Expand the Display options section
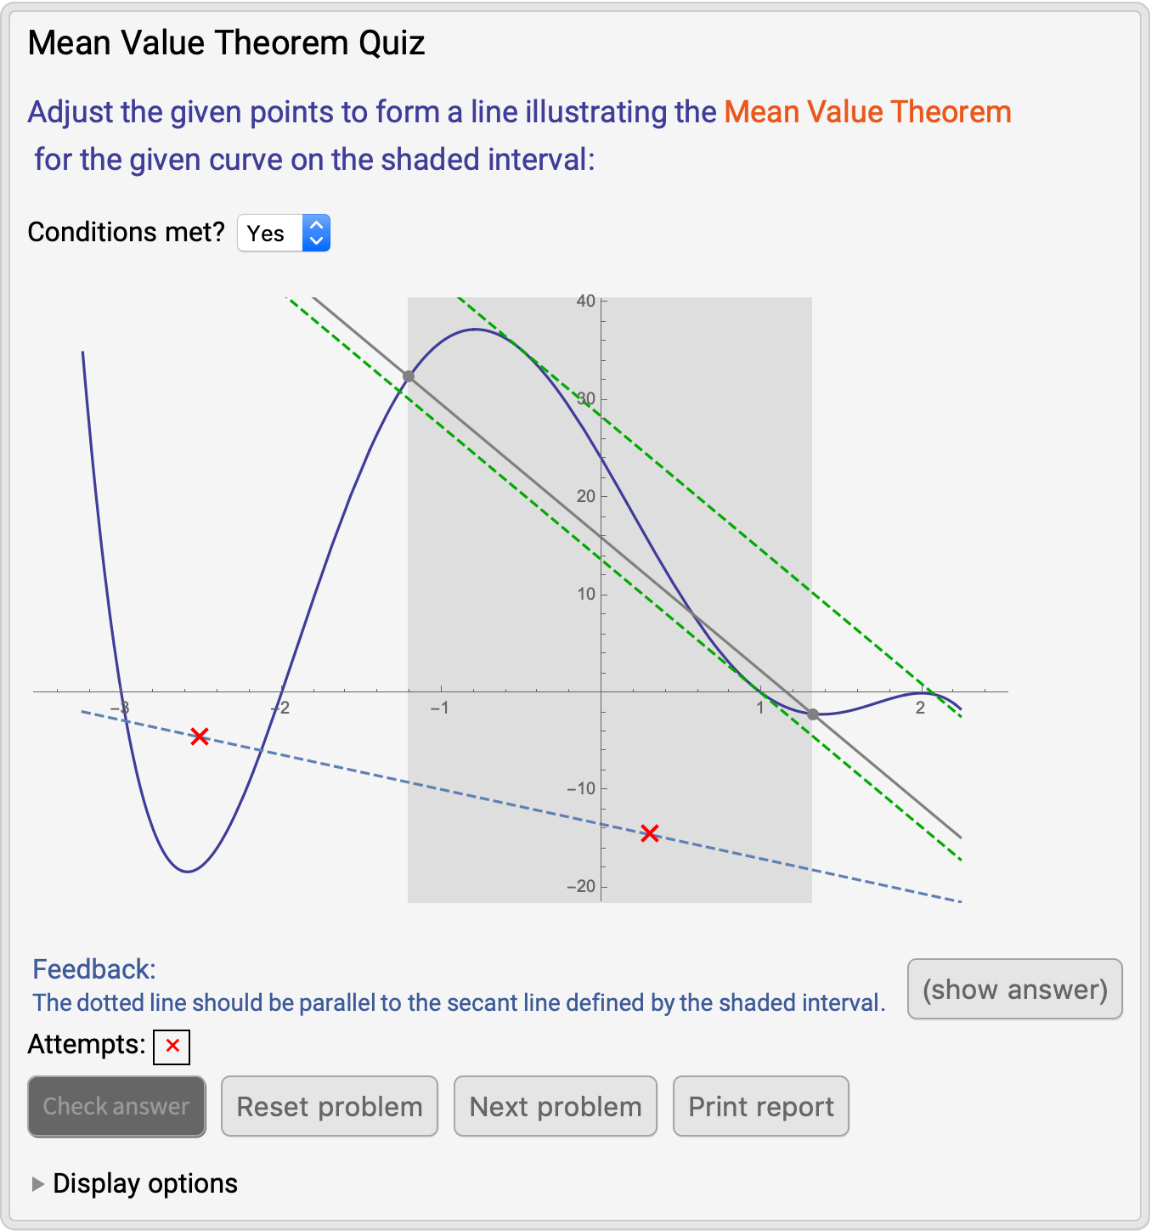This screenshot has width=1150, height=1232. 38,1184
